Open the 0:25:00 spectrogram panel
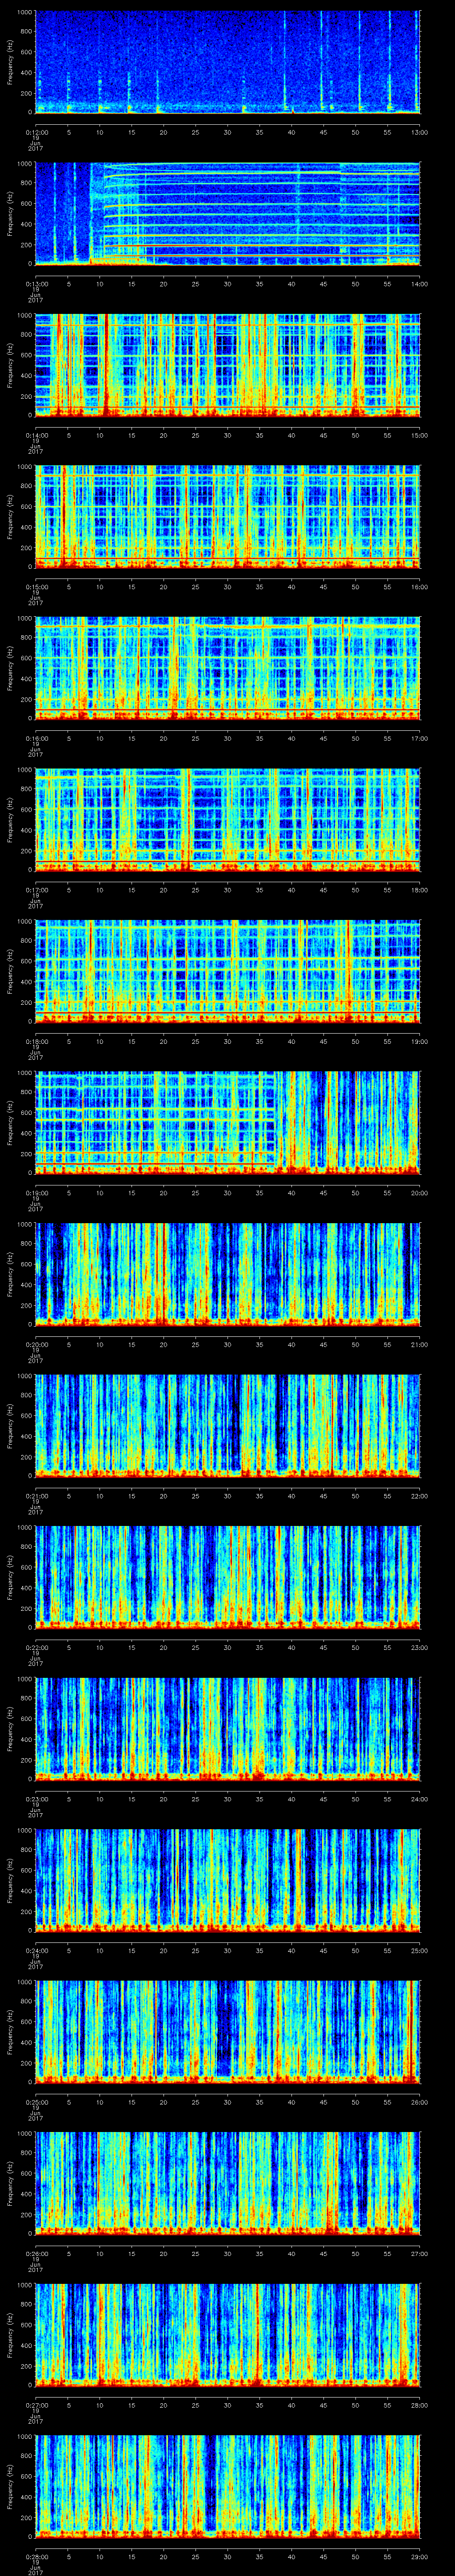Viewport: 455px width, 2576px height. [x=227, y=2030]
